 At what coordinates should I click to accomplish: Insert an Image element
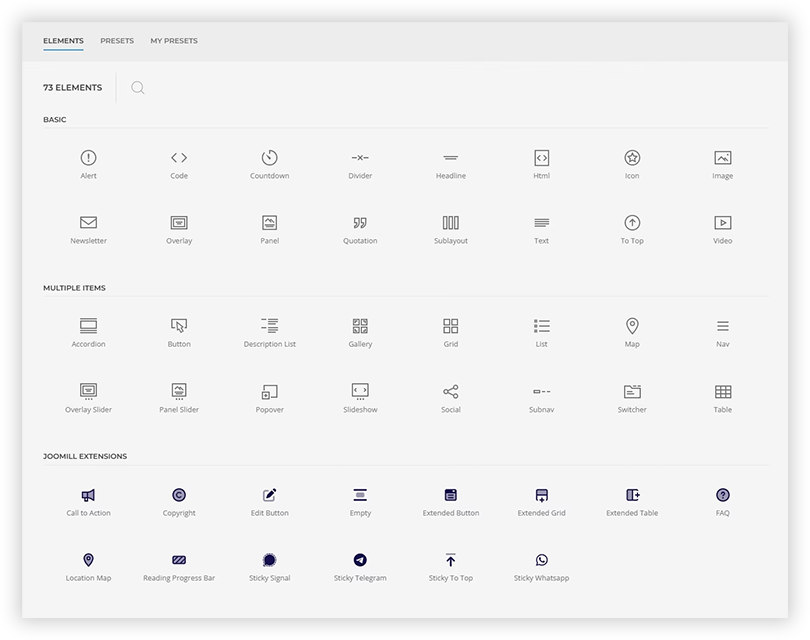[x=723, y=165]
